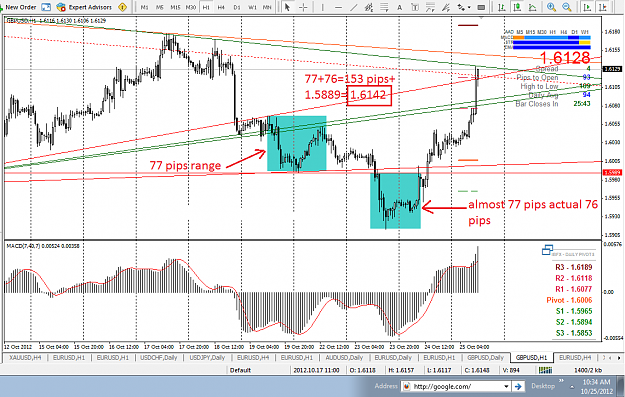The width and height of the screenshot is (625, 397).
Task: Click the R3 - 1.6189 pivot level
Action: pyautogui.click(x=574, y=267)
